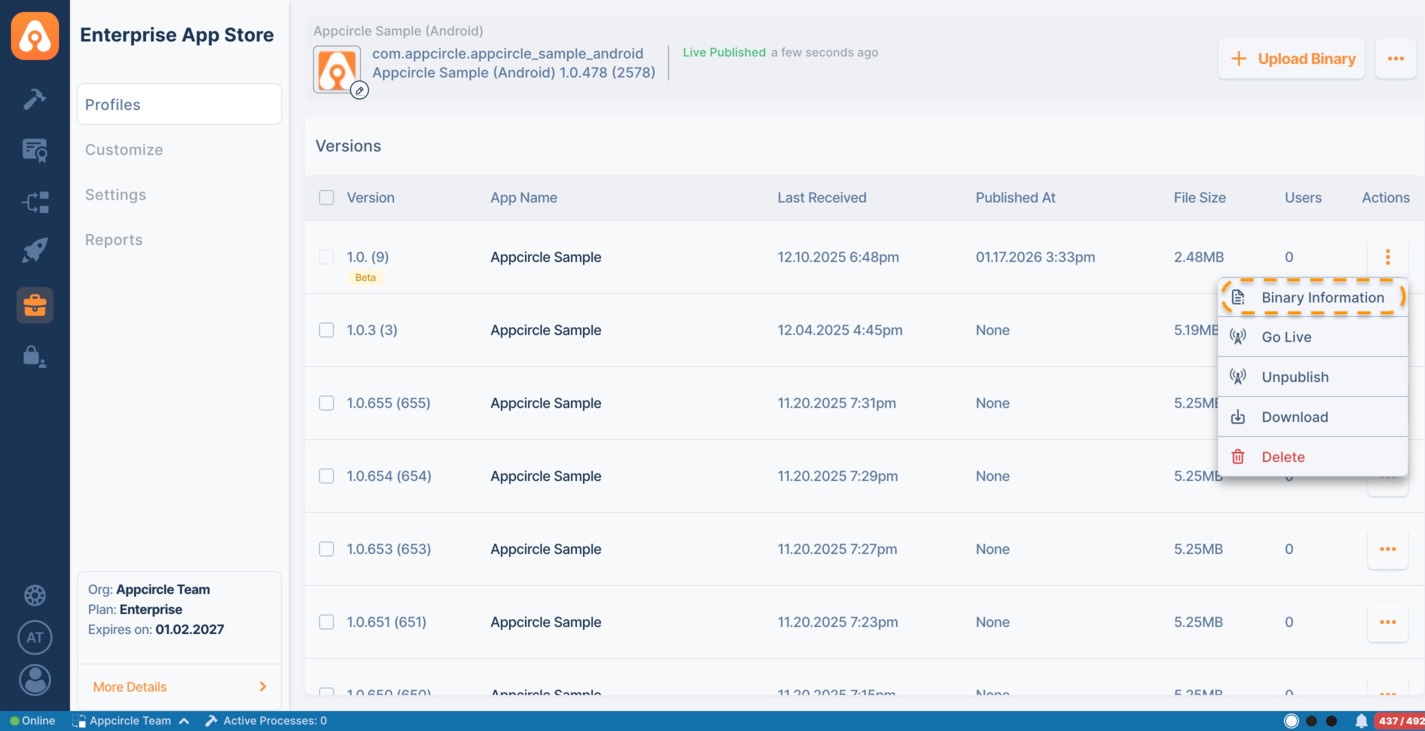Click the Upload Binary button

(x=1291, y=58)
